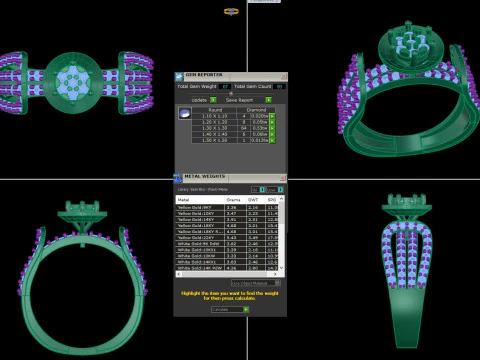This screenshot has height=360, width=480.
Task: Click the Save Report label
Action: pyautogui.click(x=239, y=100)
